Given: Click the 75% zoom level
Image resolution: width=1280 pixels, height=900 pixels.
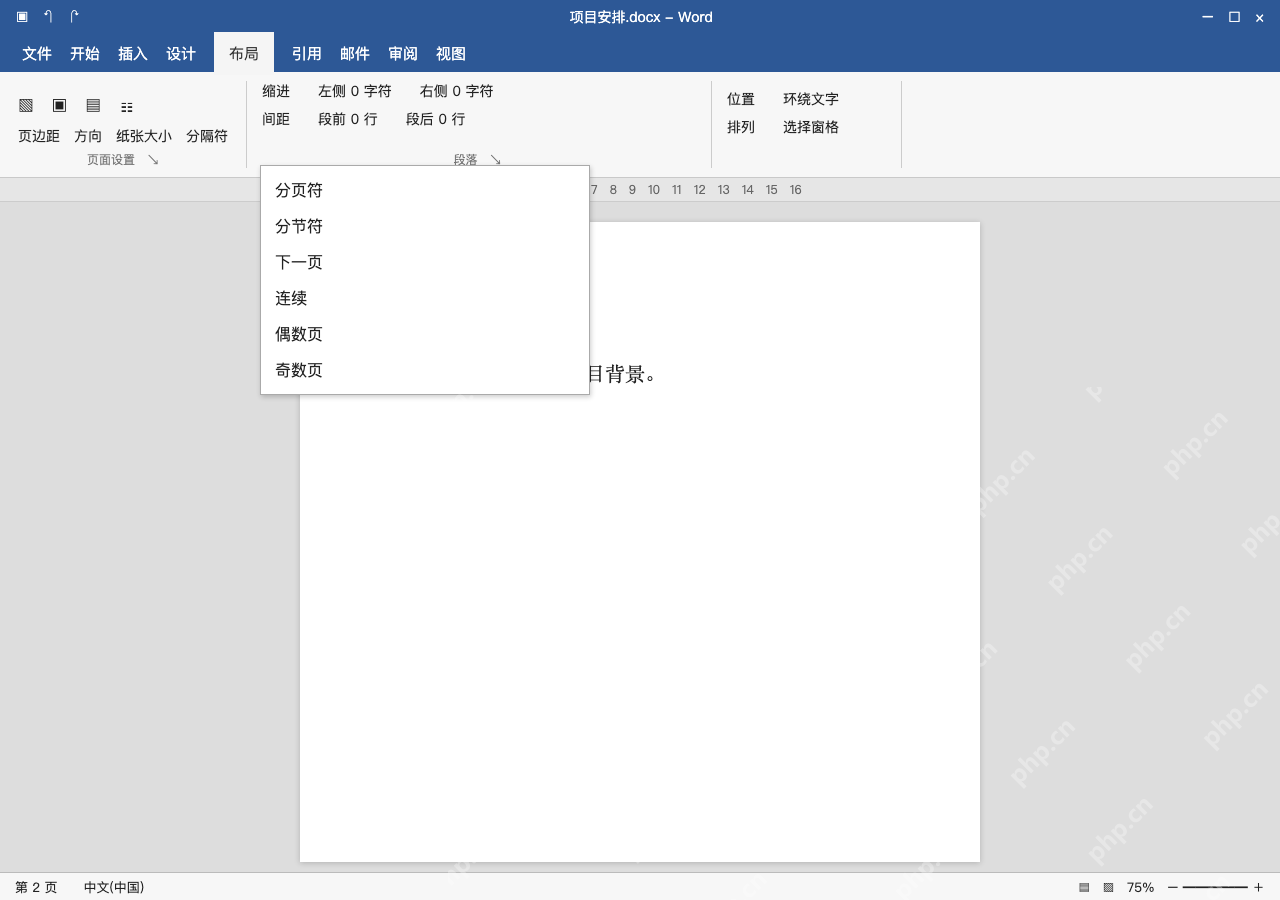Looking at the screenshot, I should [1140, 887].
